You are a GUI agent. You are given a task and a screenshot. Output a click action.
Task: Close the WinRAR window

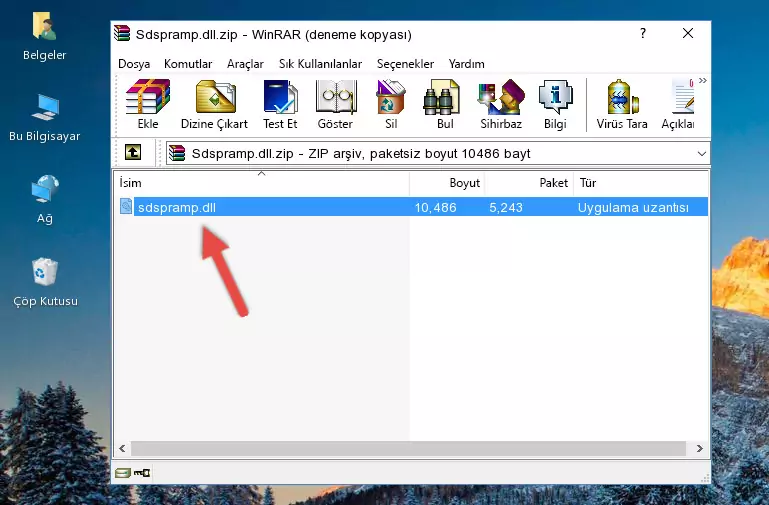pyautogui.click(x=688, y=33)
